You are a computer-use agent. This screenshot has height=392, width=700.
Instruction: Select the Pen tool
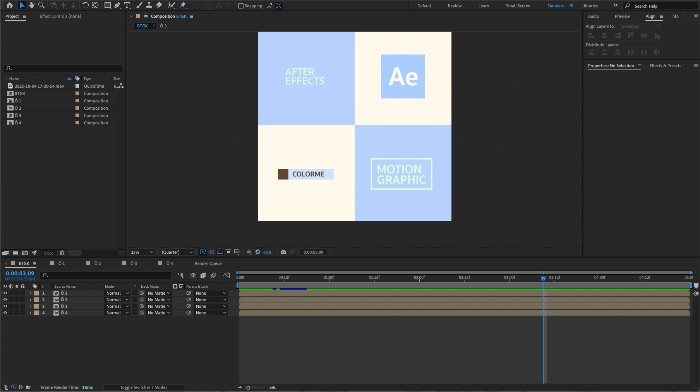[x=117, y=5]
